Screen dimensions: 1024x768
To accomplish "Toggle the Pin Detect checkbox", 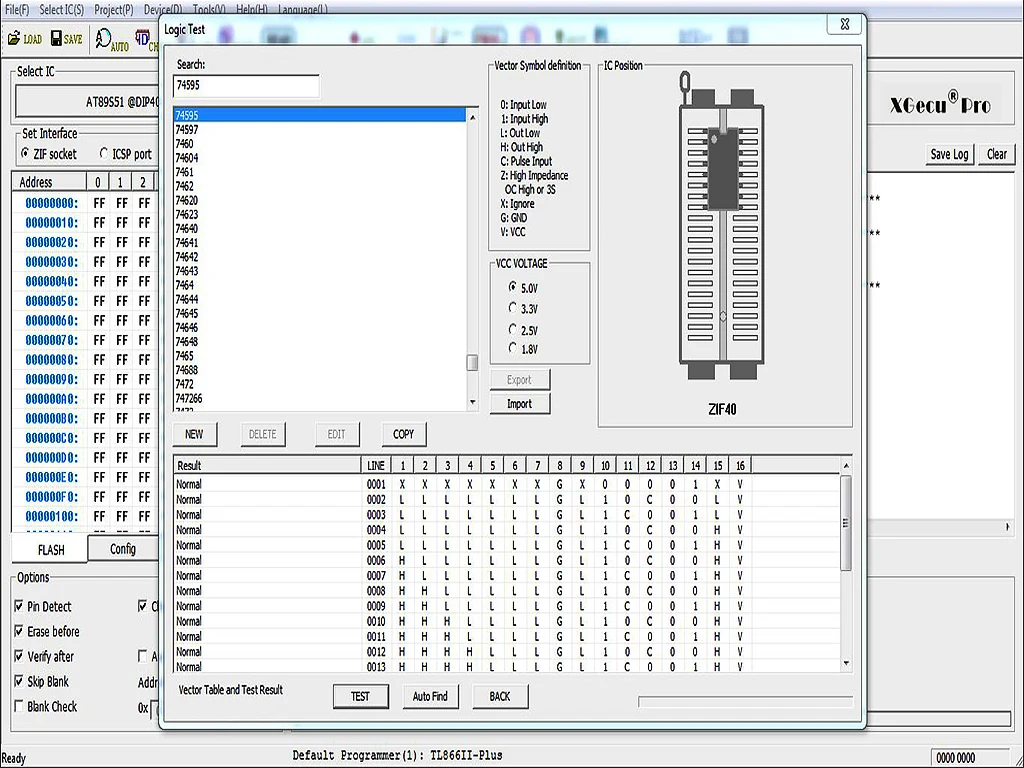I will tap(19, 607).
